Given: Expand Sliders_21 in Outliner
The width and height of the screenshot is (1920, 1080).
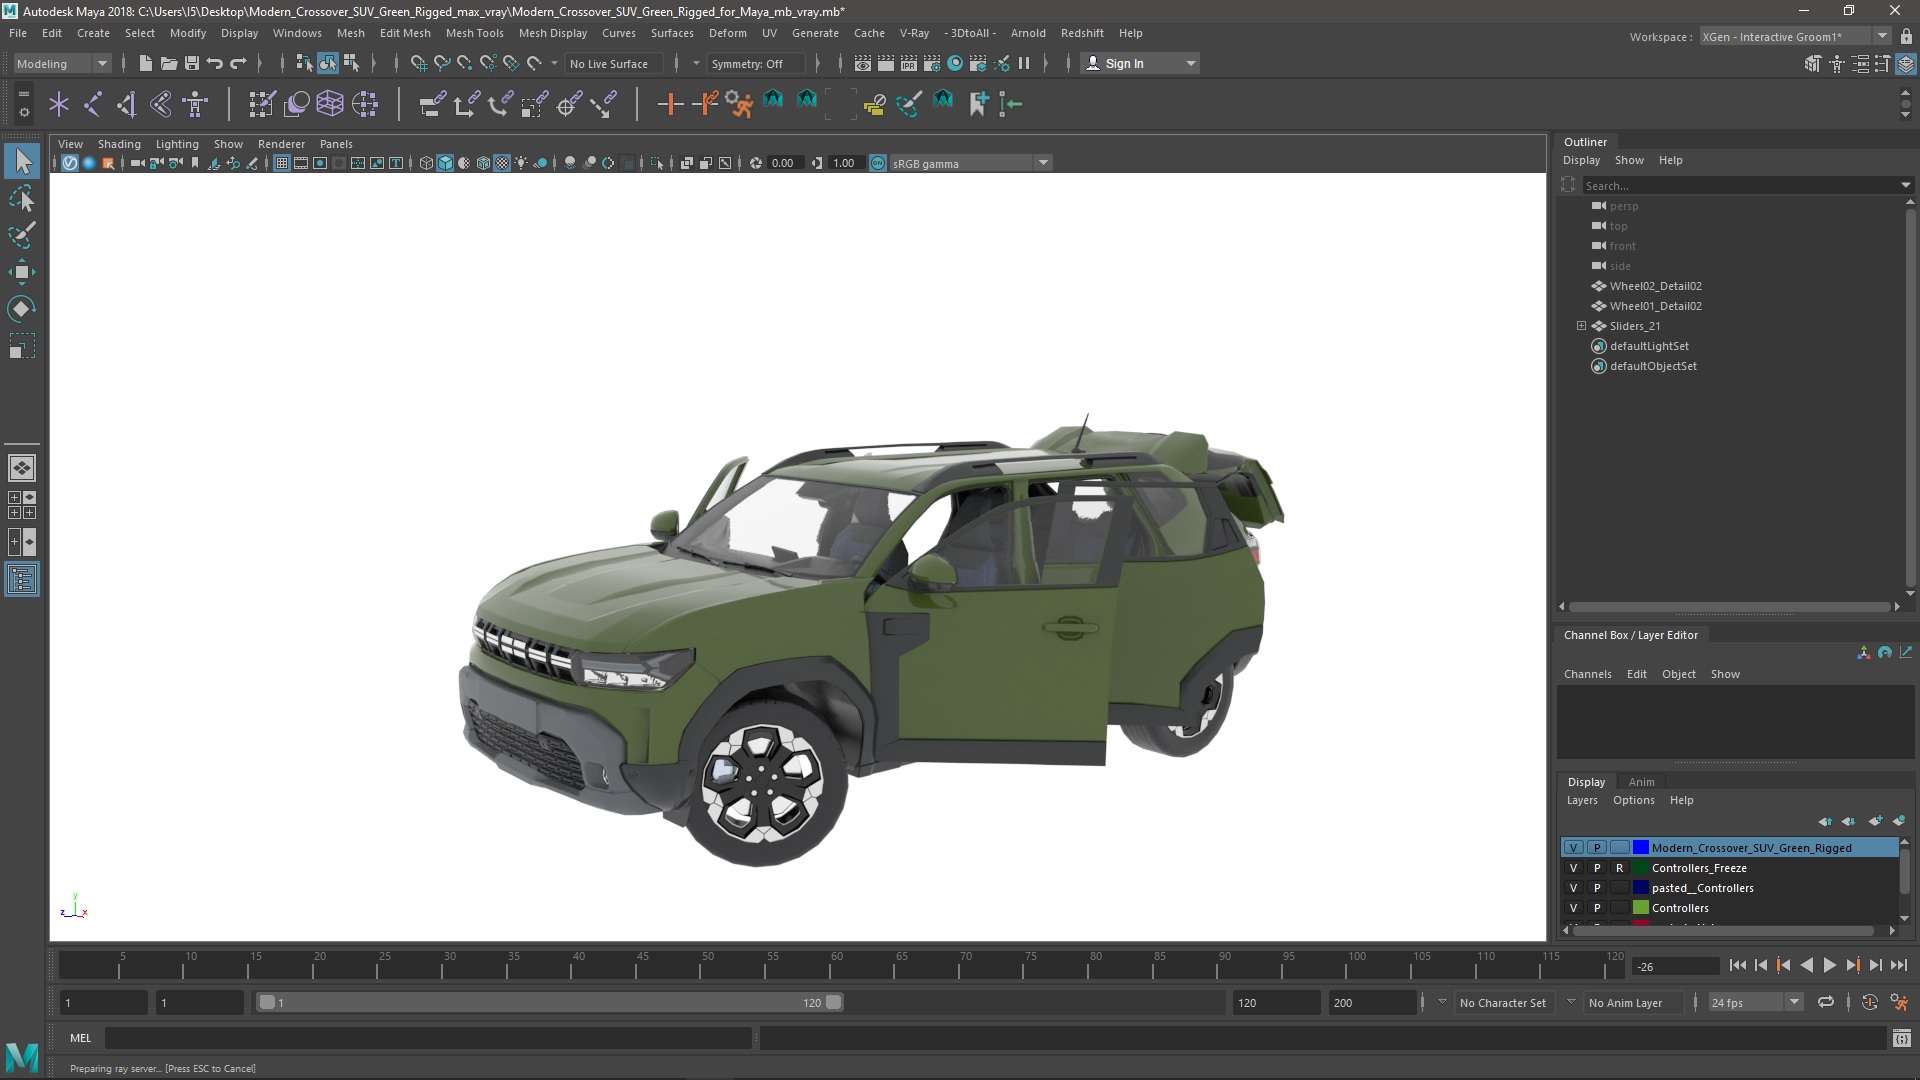Looking at the screenshot, I should tap(1581, 326).
